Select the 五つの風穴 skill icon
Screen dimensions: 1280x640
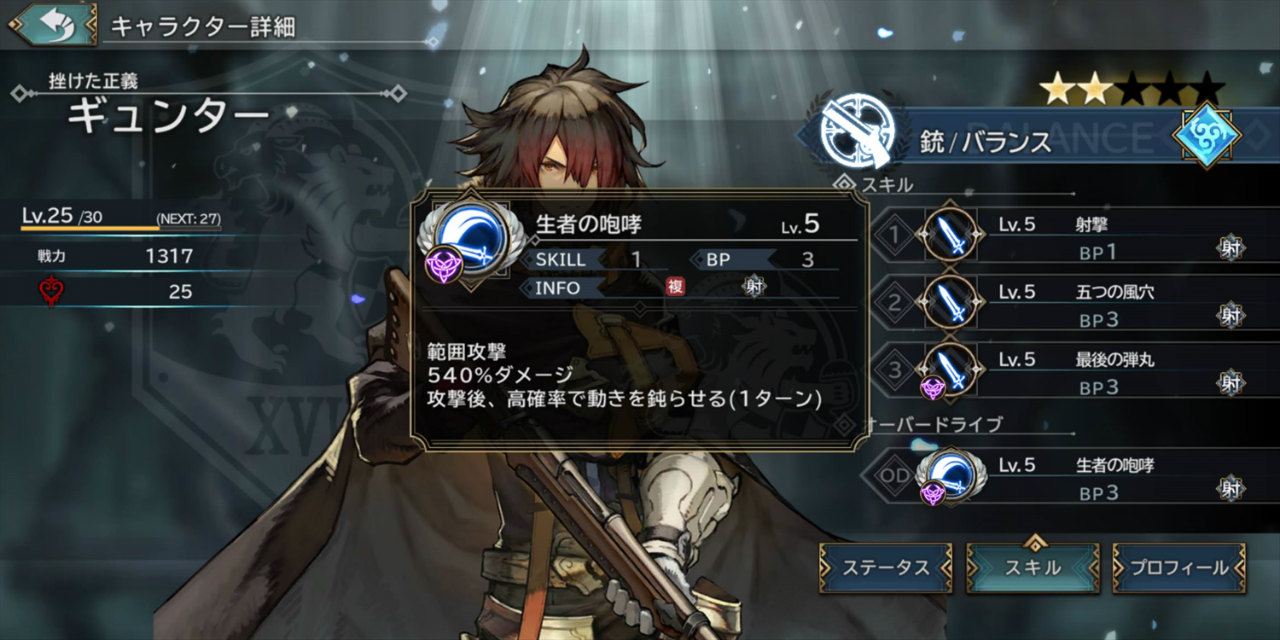coord(947,302)
